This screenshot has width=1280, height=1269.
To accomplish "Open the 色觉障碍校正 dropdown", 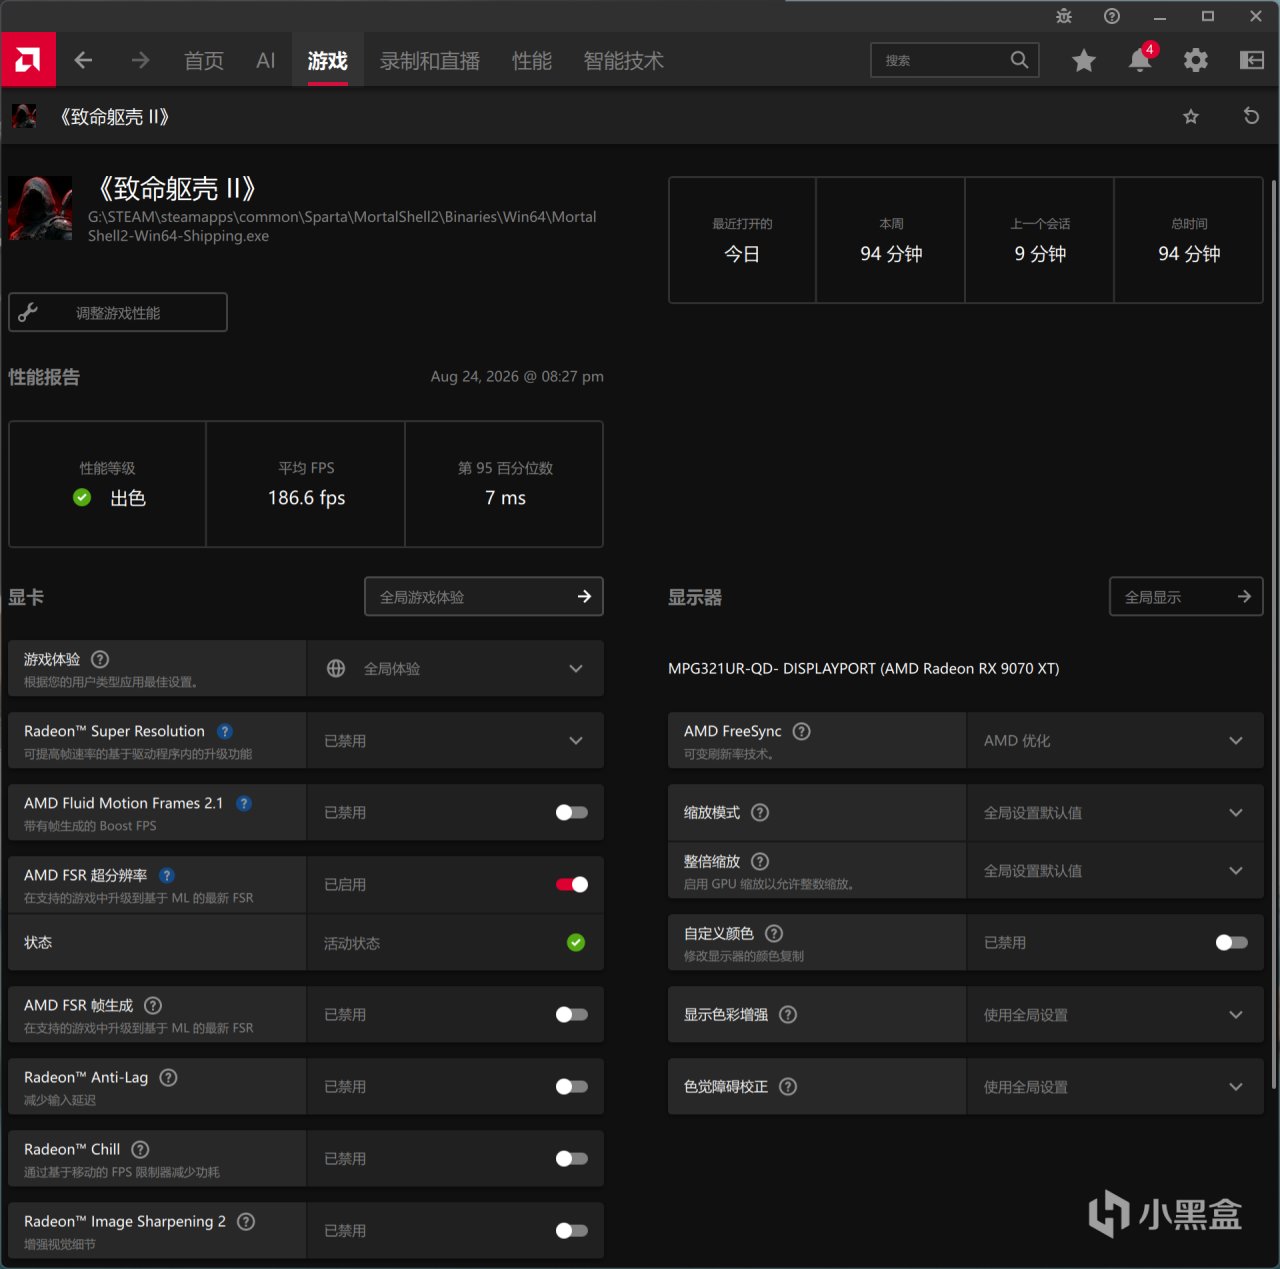I will pyautogui.click(x=1115, y=1086).
